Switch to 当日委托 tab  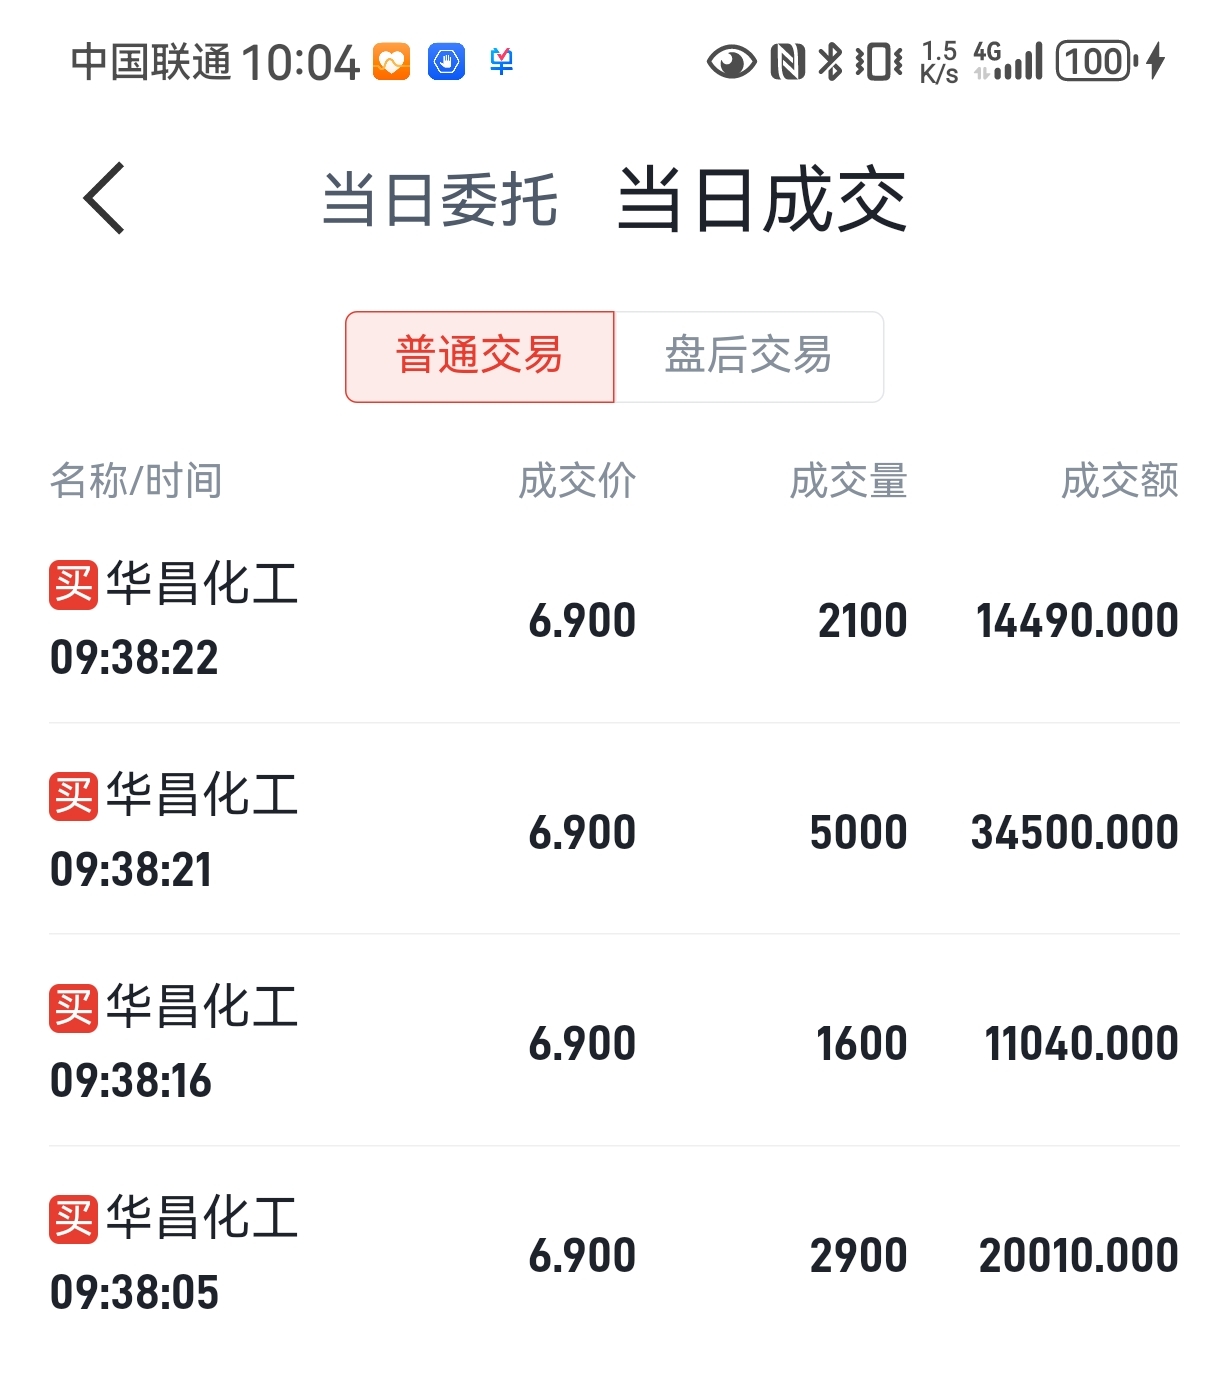(x=440, y=199)
